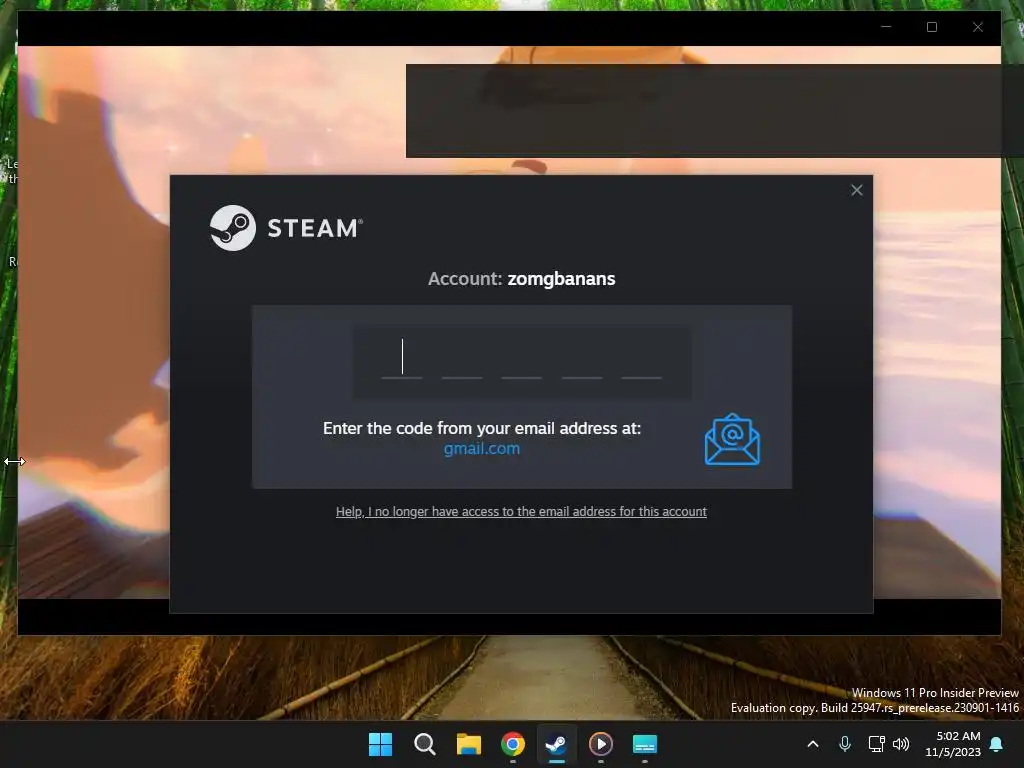Open network settings tray icon
Screen dimensions: 1024x768
point(876,744)
